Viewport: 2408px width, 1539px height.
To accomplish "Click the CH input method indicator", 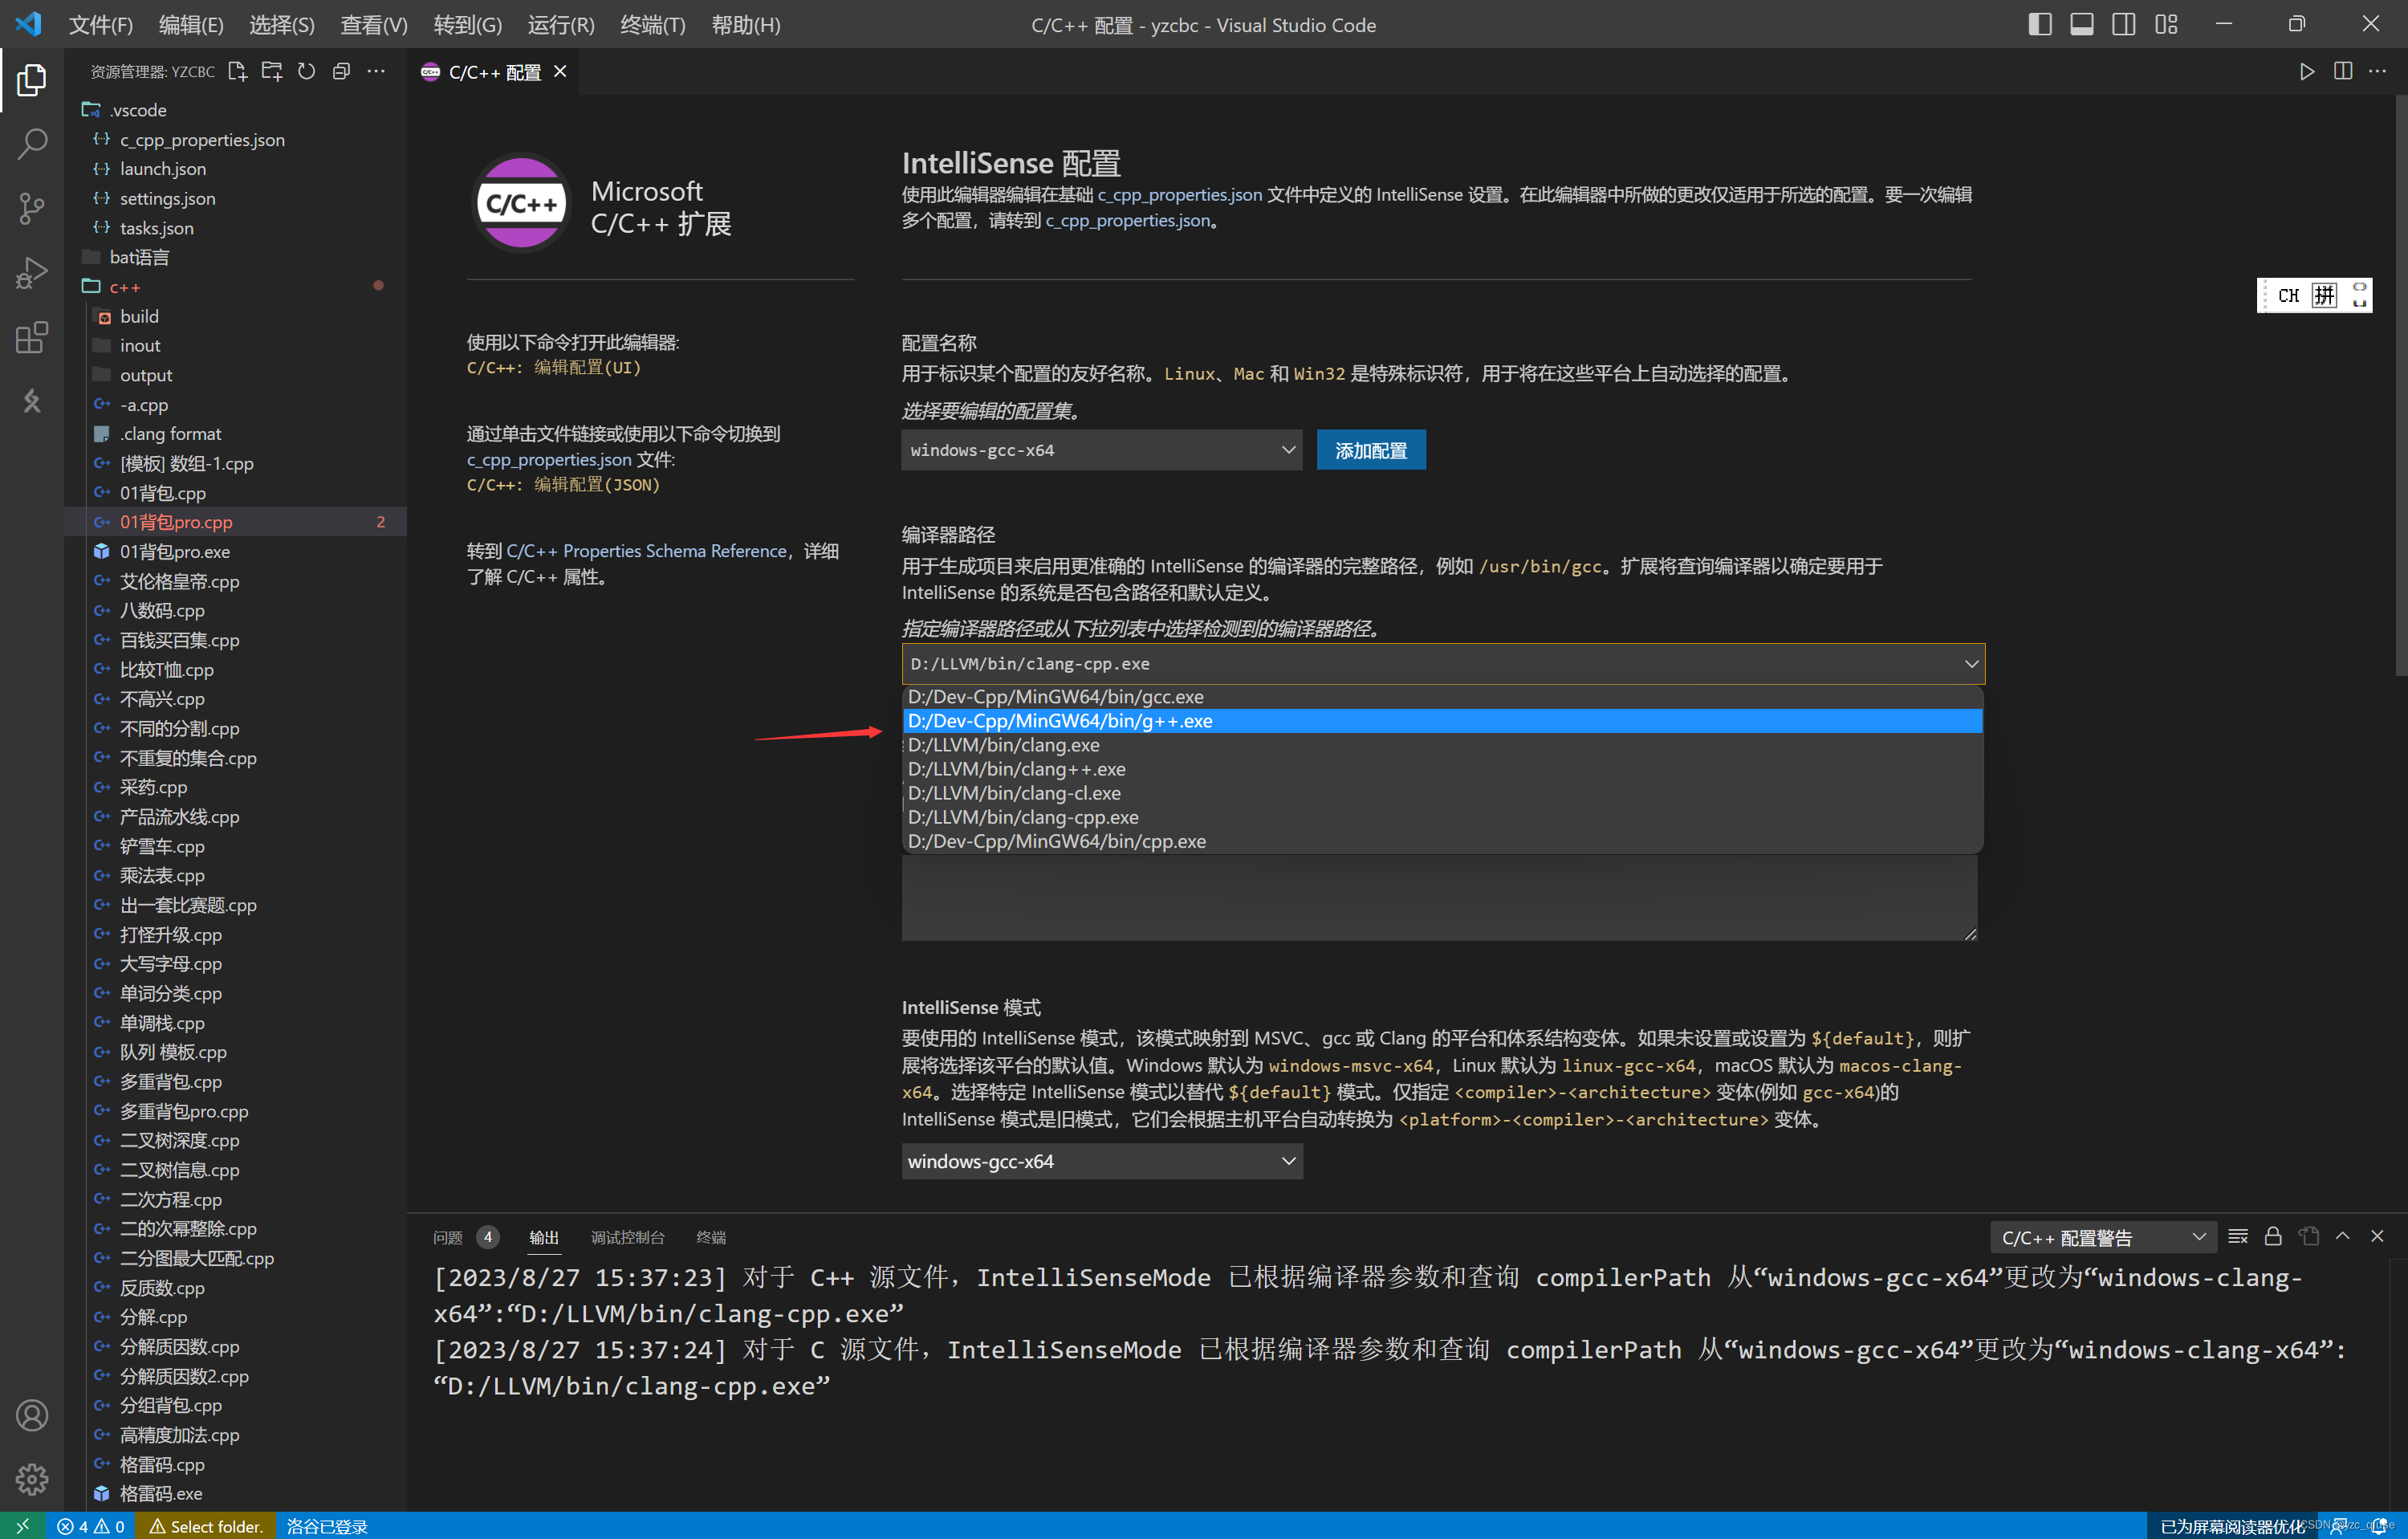I will tap(2288, 295).
